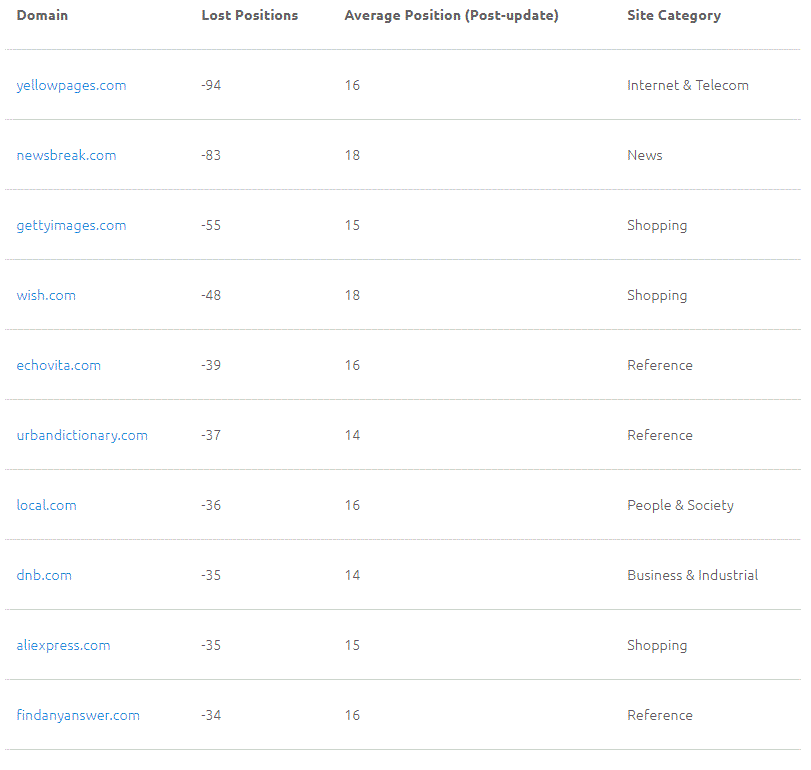Screen dimensions: 811x770
Task: Open gettyimages.com domain link
Action: coord(71,225)
